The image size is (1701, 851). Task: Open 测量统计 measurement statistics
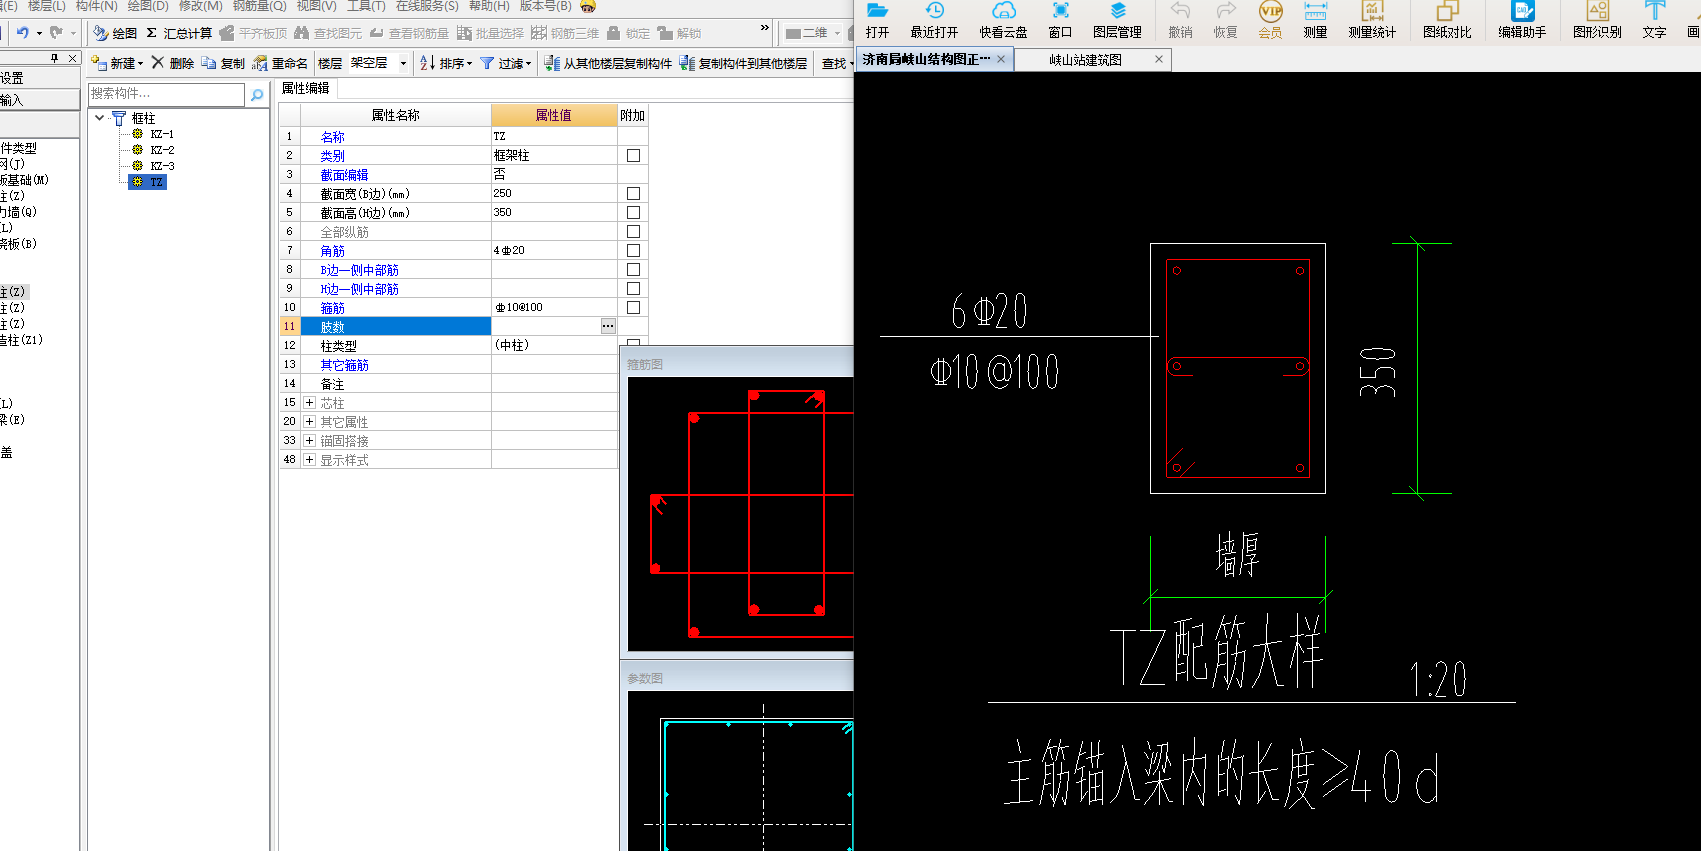click(x=1372, y=20)
